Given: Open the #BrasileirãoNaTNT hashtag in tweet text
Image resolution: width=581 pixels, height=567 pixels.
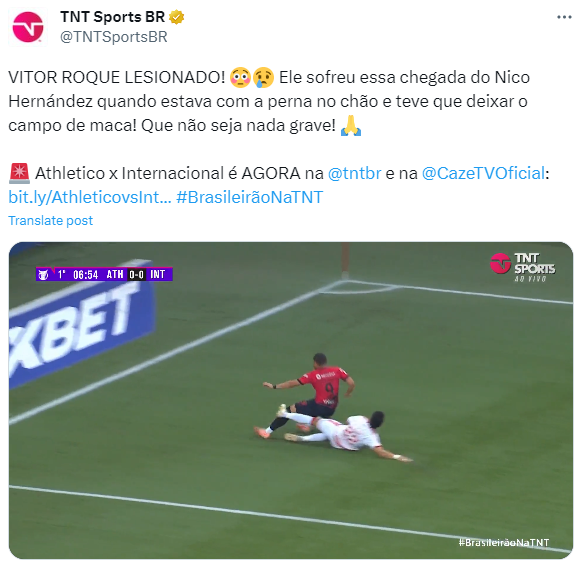Looking at the screenshot, I should coord(249,197).
